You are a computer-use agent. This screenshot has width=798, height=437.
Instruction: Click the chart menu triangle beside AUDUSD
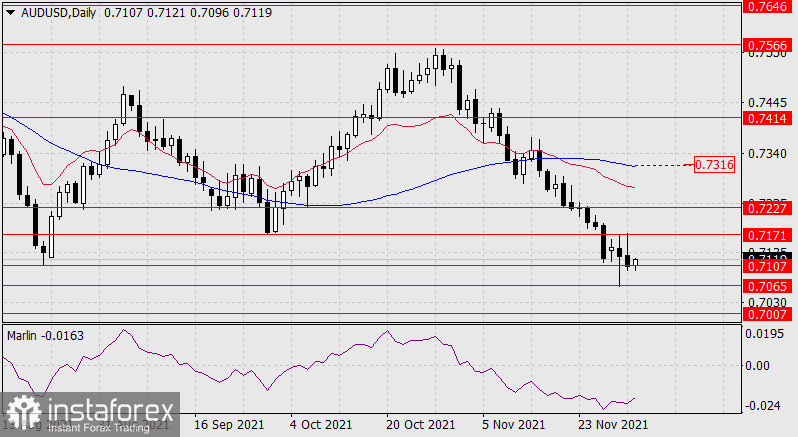tap(11, 13)
